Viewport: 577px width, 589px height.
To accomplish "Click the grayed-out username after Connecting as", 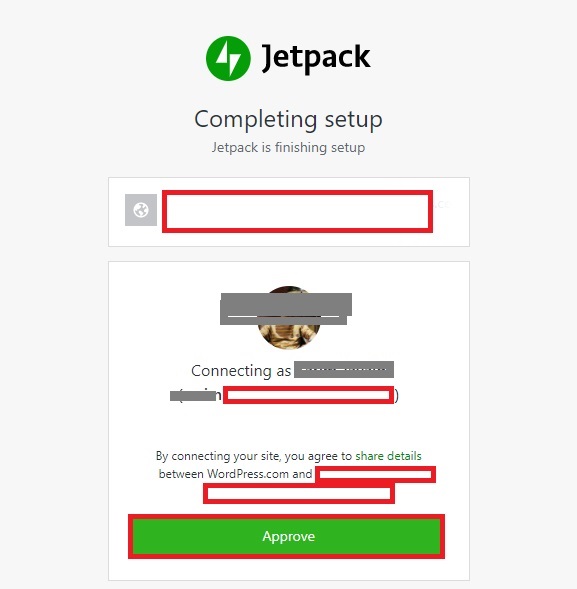I will click(x=344, y=370).
